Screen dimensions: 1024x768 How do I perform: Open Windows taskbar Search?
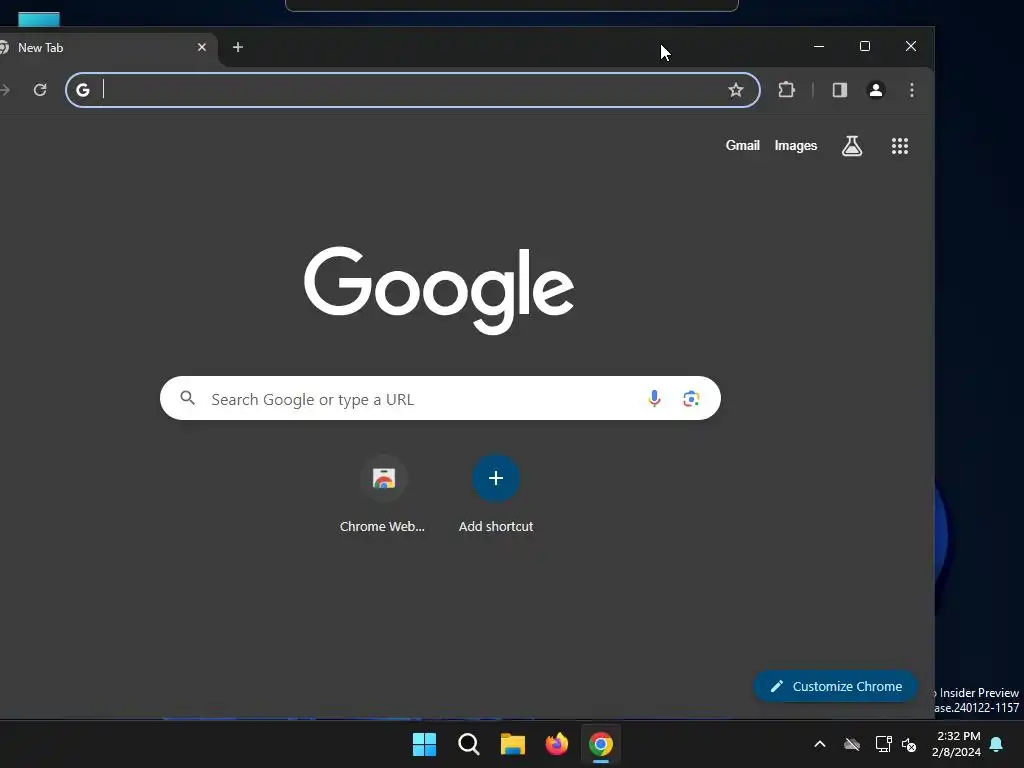click(x=468, y=744)
